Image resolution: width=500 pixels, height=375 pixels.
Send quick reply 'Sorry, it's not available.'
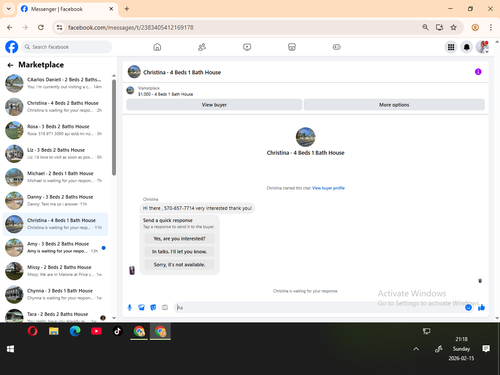[179, 265]
